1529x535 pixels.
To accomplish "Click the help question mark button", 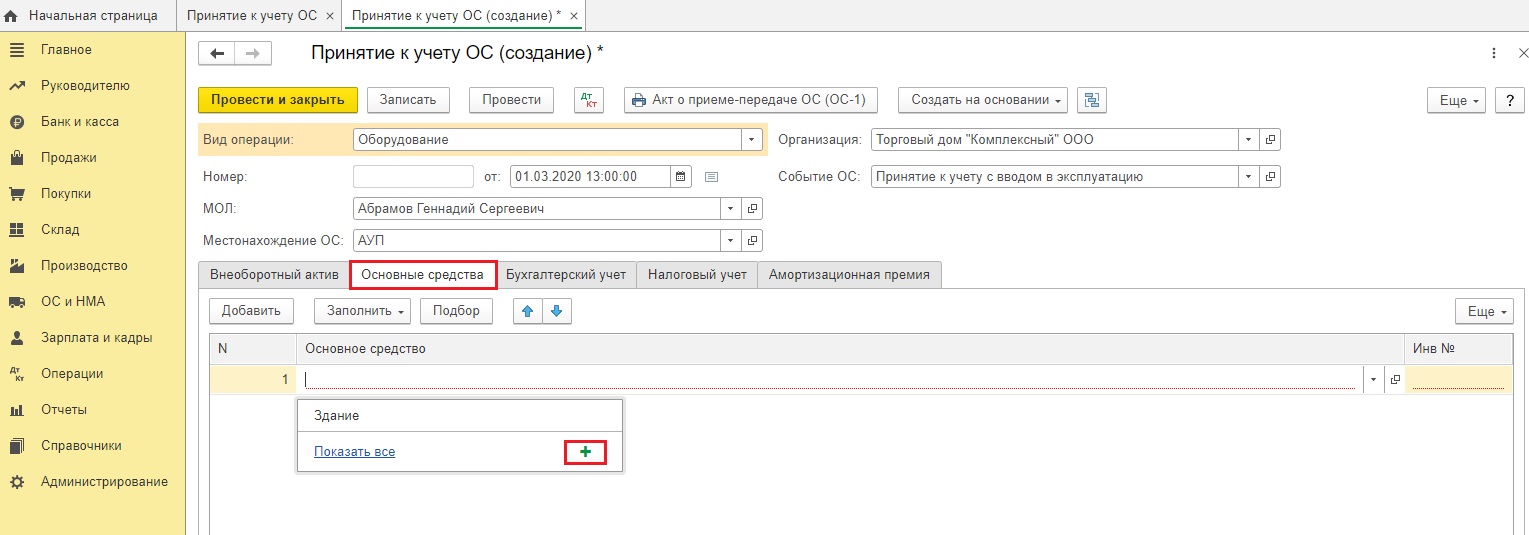I will click(x=1508, y=100).
